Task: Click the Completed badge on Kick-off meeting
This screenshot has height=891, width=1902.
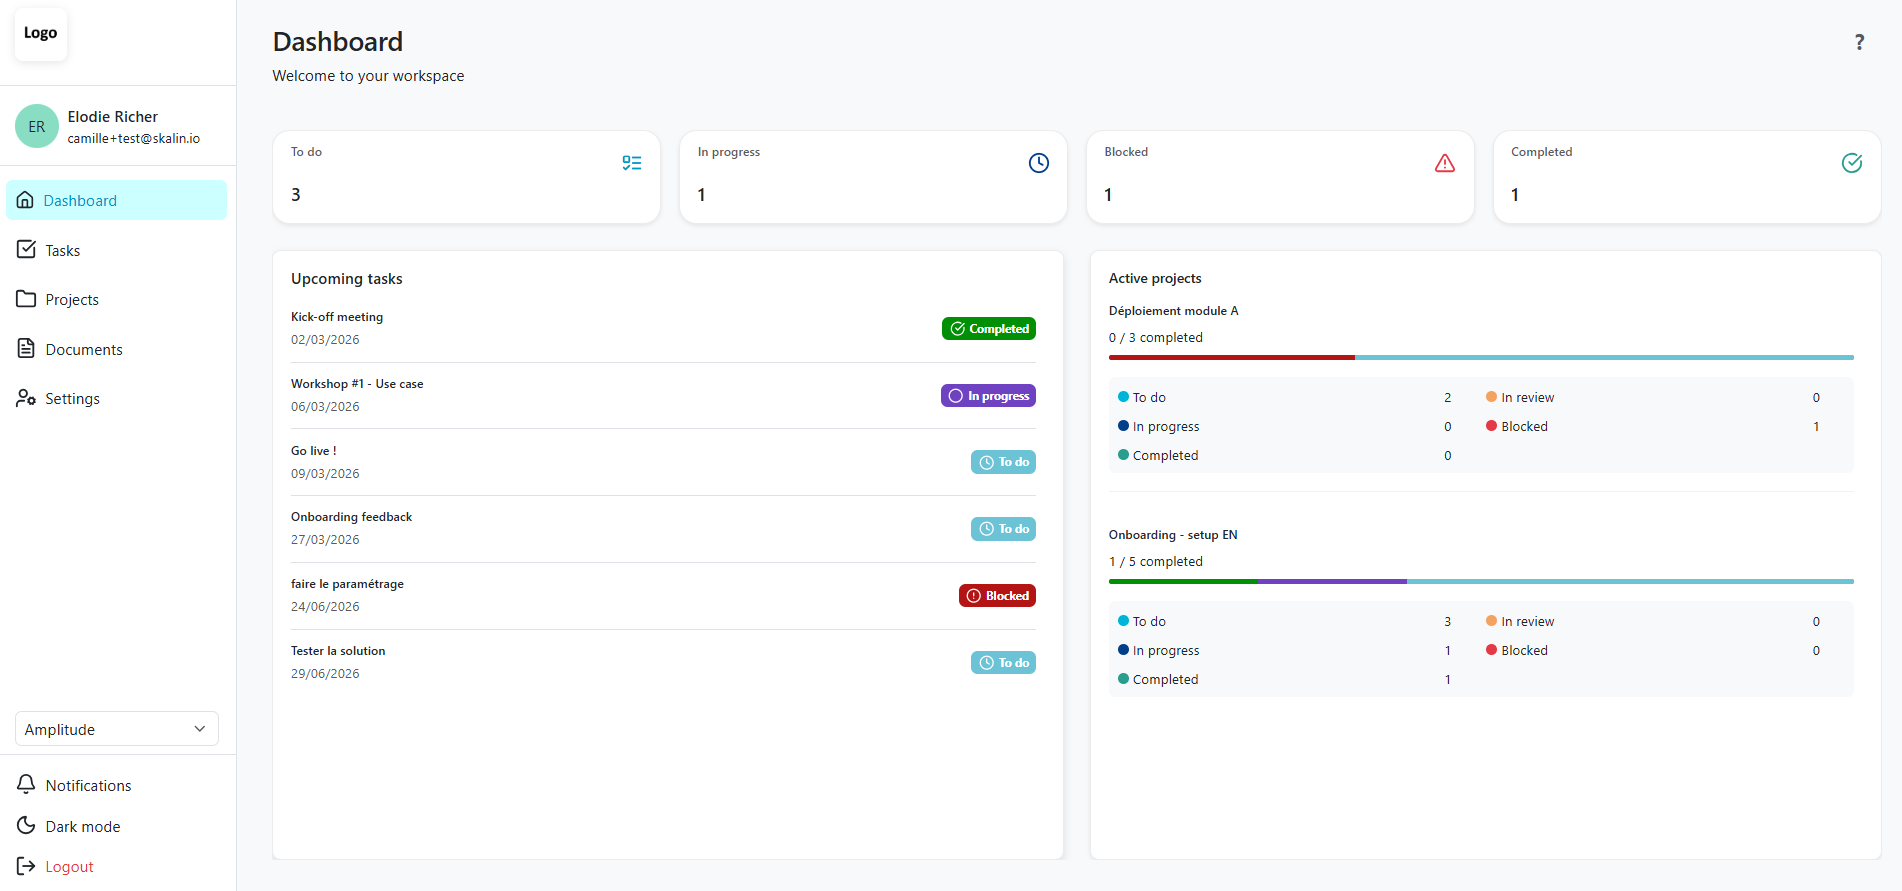Action: 989,329
